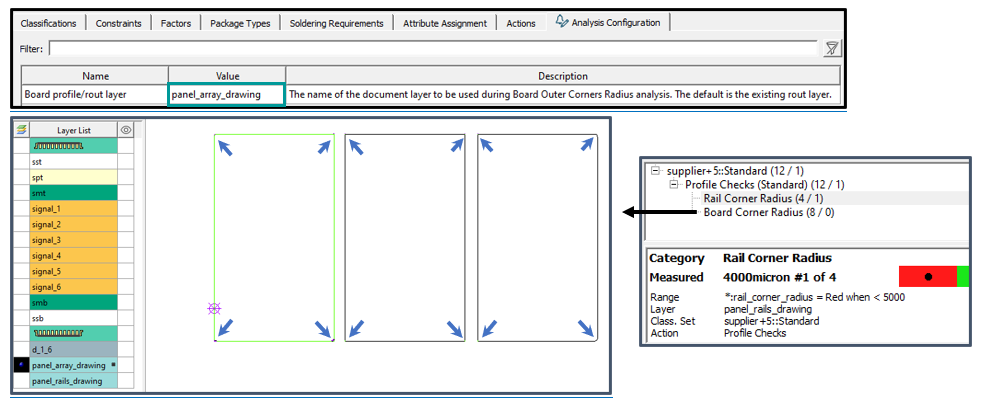Image resolution: width=981 pixels, height=403 pixels.
Task: Select the 'Board profile/rout layer' name cell
Action: point(95,94)
